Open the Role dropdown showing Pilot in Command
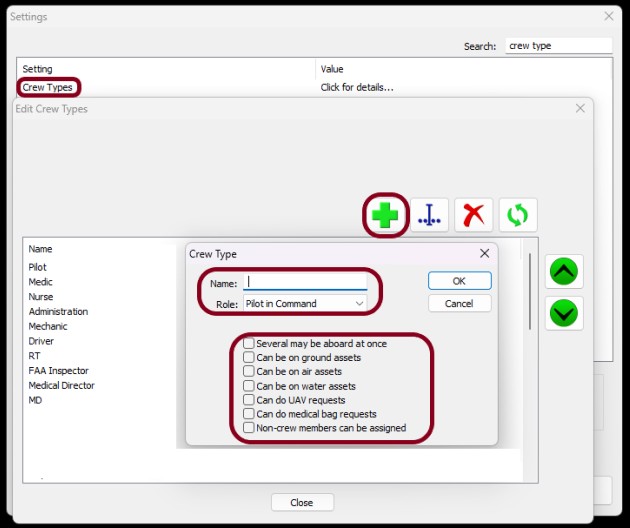The width and height of the screenshot is (630, 528). (x=305, y=303)
